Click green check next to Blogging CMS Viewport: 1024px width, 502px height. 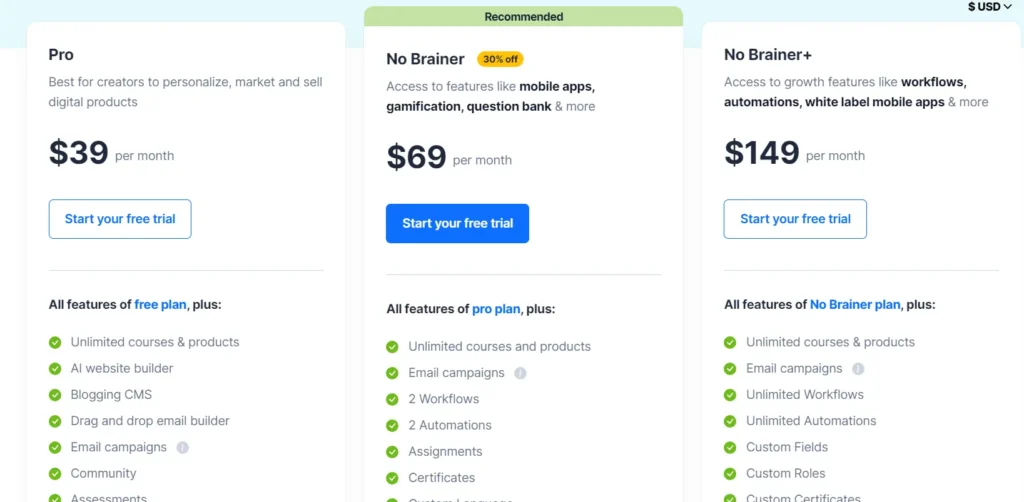click(x=55, y=395)
